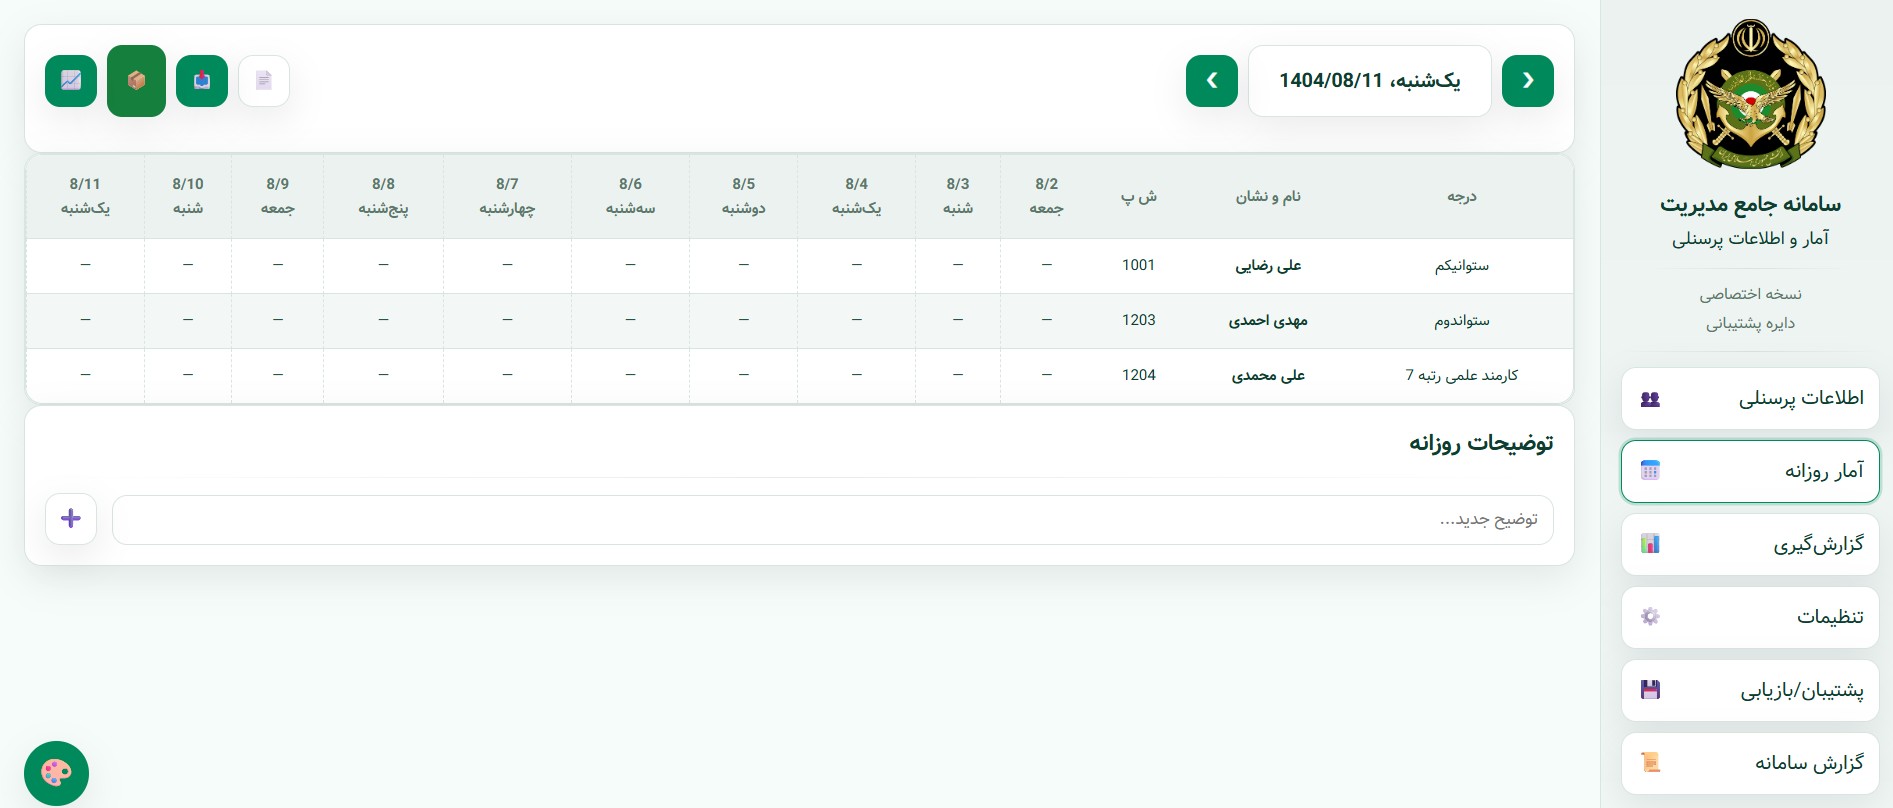Open گزارش سامانه system log
Image resolution: width=1893 pixels, height=808 pixels.
(1750, 763)
